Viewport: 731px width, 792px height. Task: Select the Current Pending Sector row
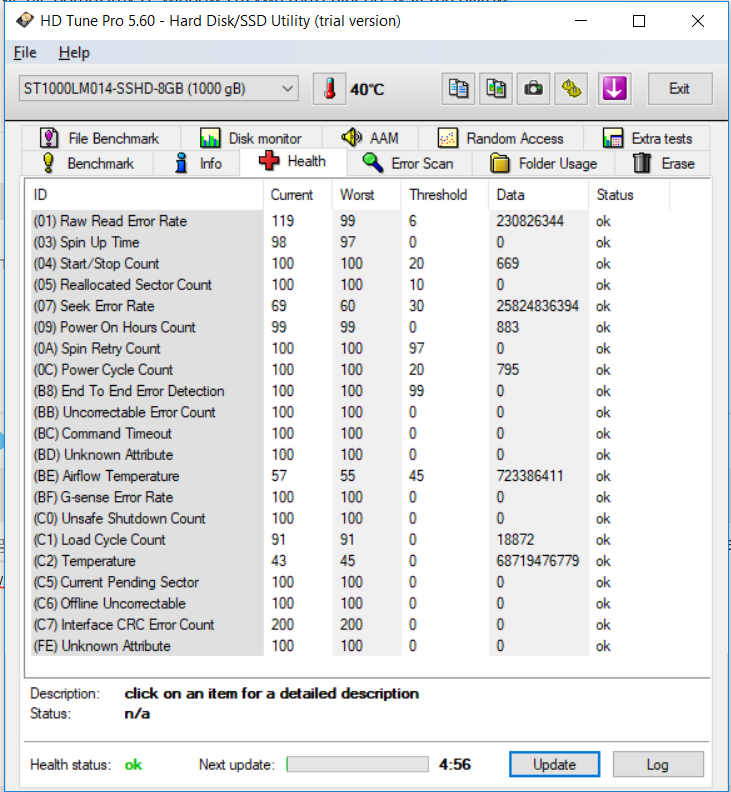(350, 582)
